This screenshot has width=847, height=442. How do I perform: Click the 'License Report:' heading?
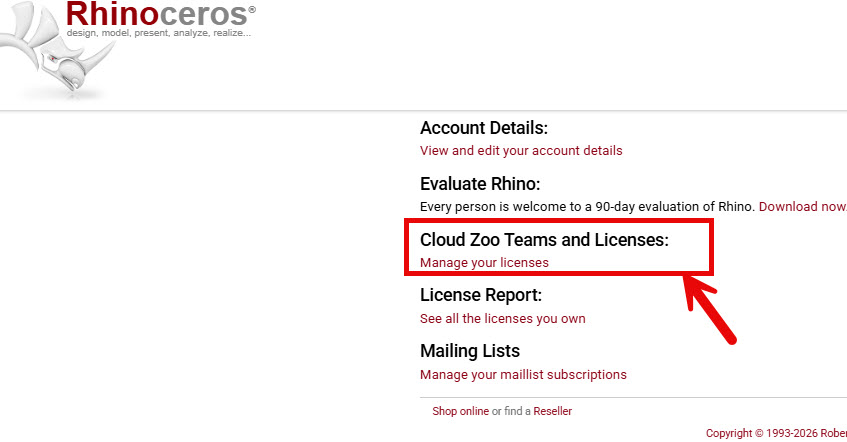tap(480, 295)
